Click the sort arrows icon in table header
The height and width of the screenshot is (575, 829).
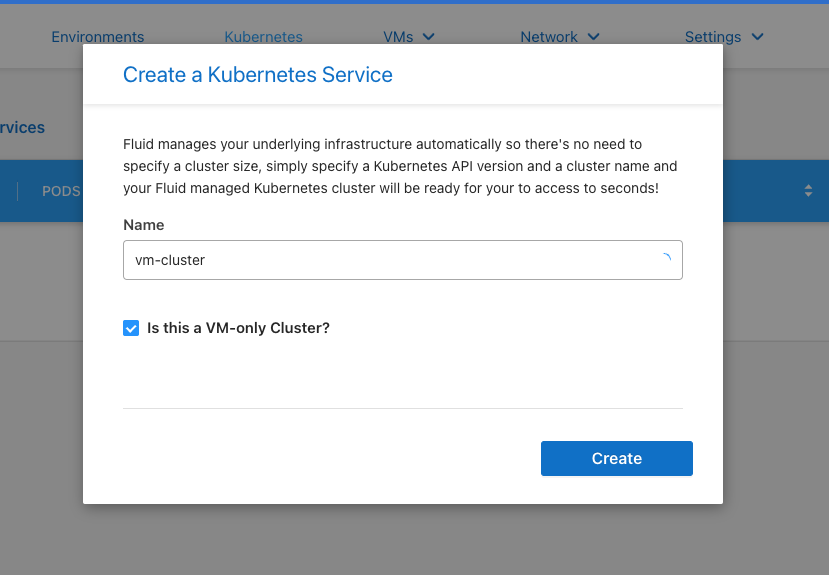[808, 191]
